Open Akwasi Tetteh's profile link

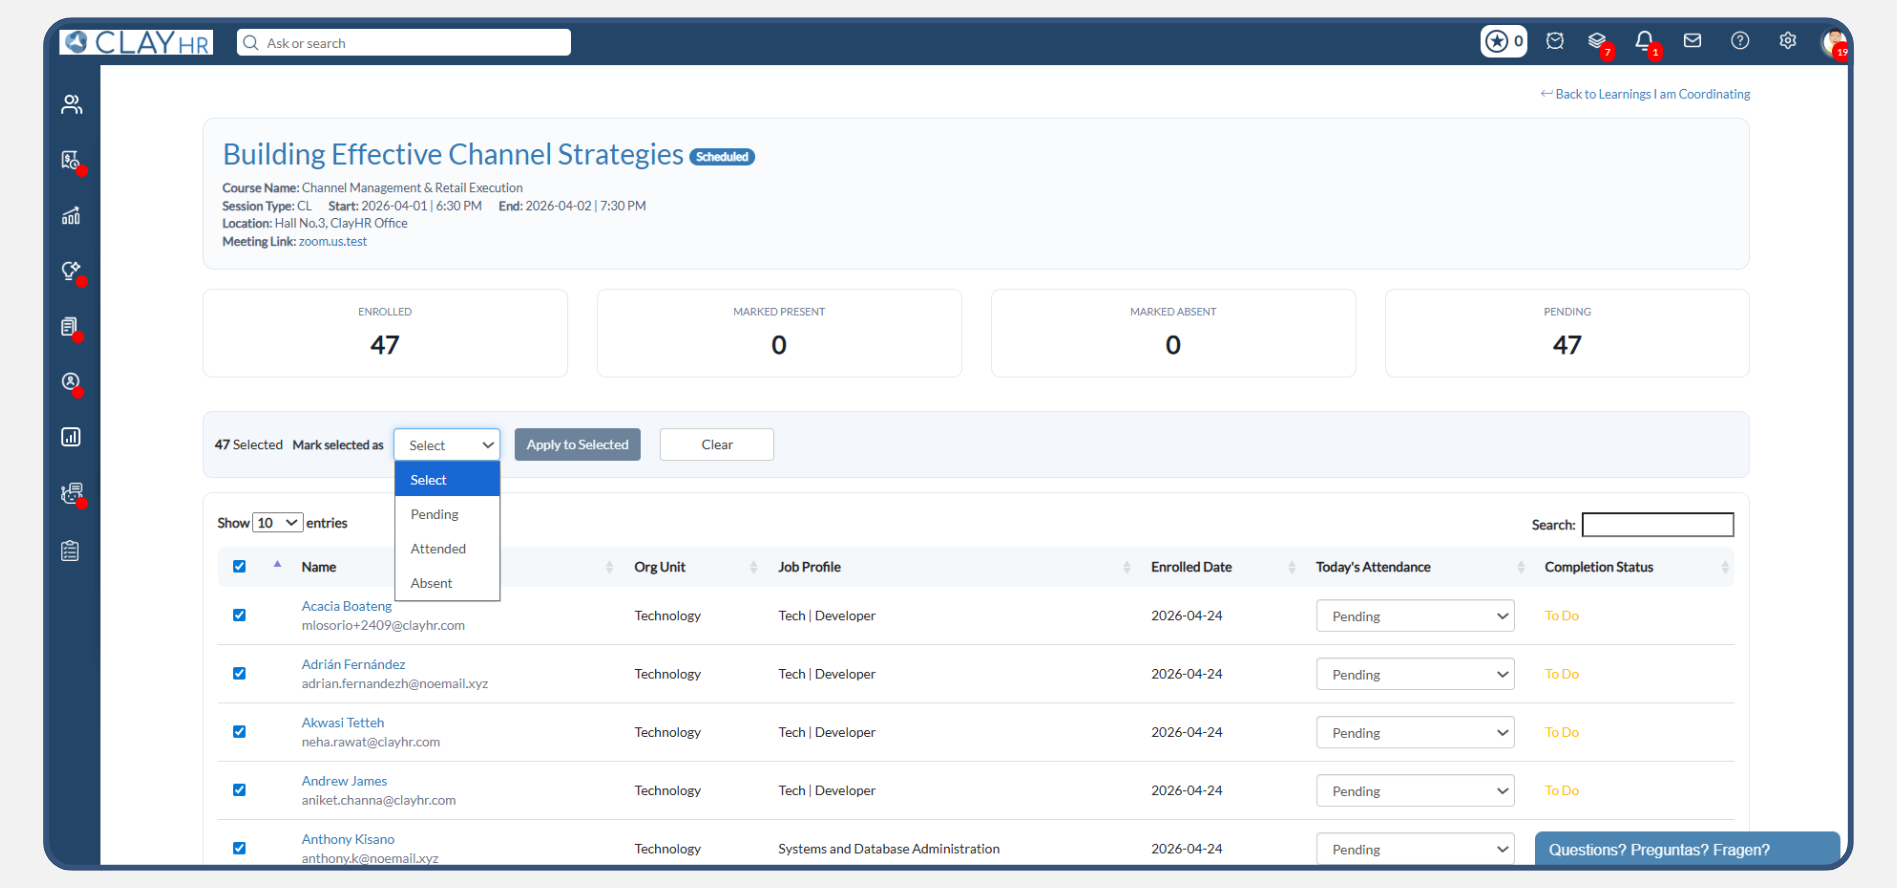point(343,722)
